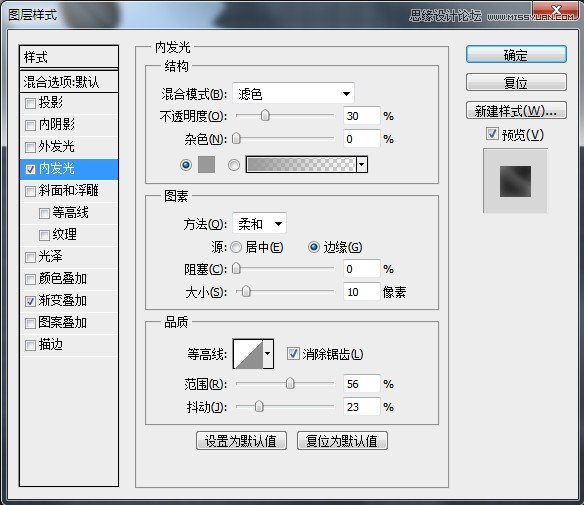584x505 pixels.
Task: Click the 不透明度 opacity slider handle
Action: 265,115
